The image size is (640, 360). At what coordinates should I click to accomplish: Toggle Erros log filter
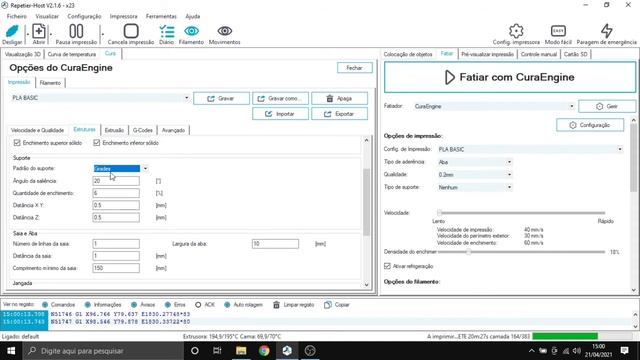click(x=167, y=305)
